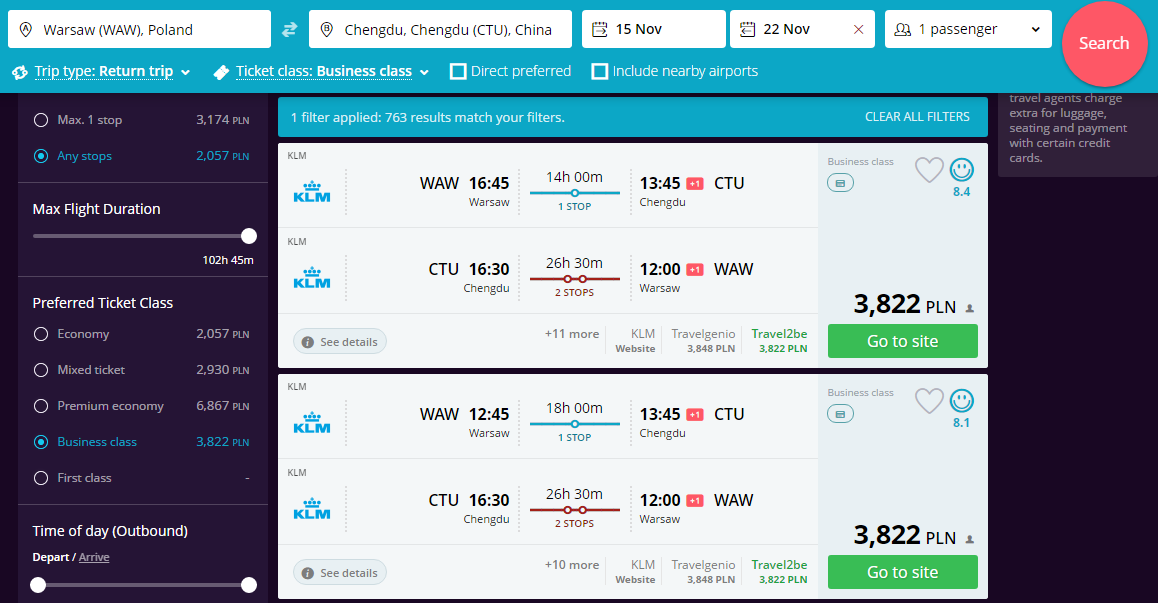1158x603 pixels.
Task: Clear the 22 Nov return date
Action: coord(858,30)
